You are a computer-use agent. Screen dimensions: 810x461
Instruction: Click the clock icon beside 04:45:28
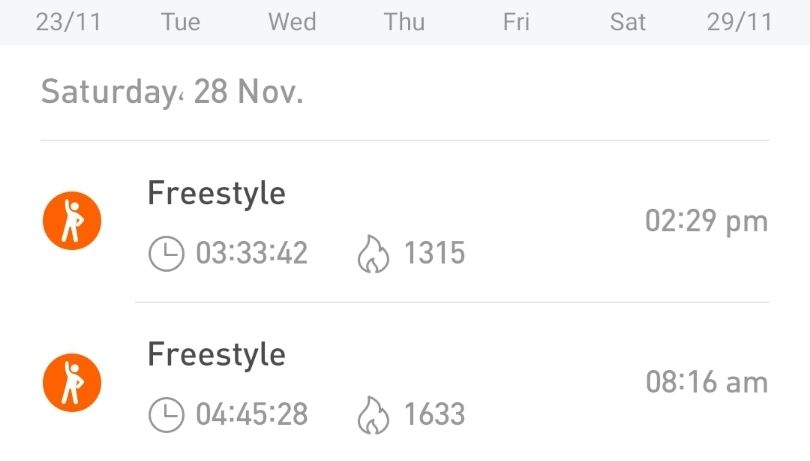pyautogui.click(x=166, y=414)
